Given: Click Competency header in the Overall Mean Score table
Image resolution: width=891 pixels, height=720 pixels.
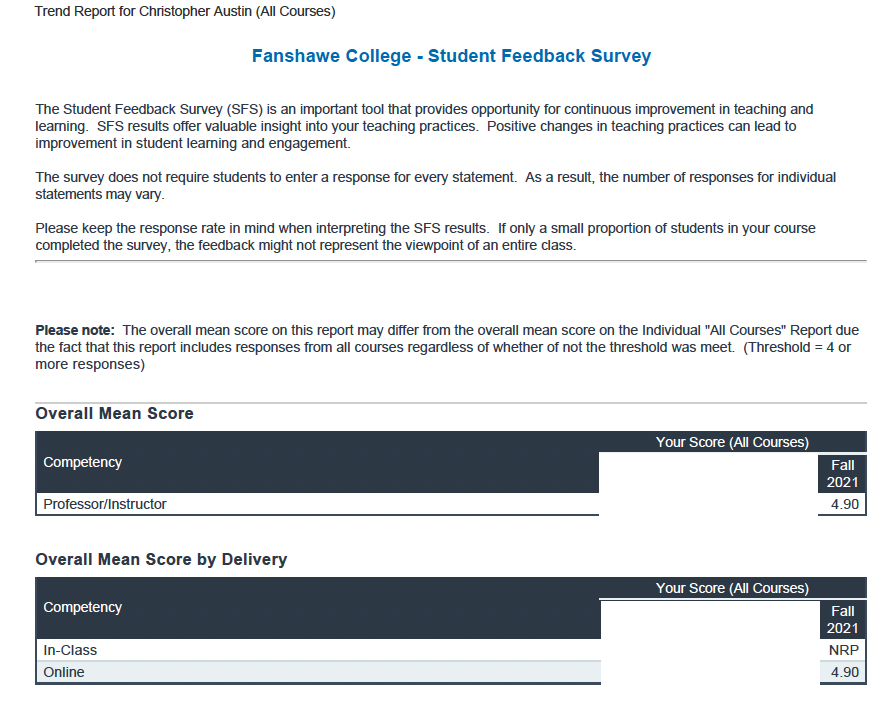Looking at the screenshot, I should 82,462.
